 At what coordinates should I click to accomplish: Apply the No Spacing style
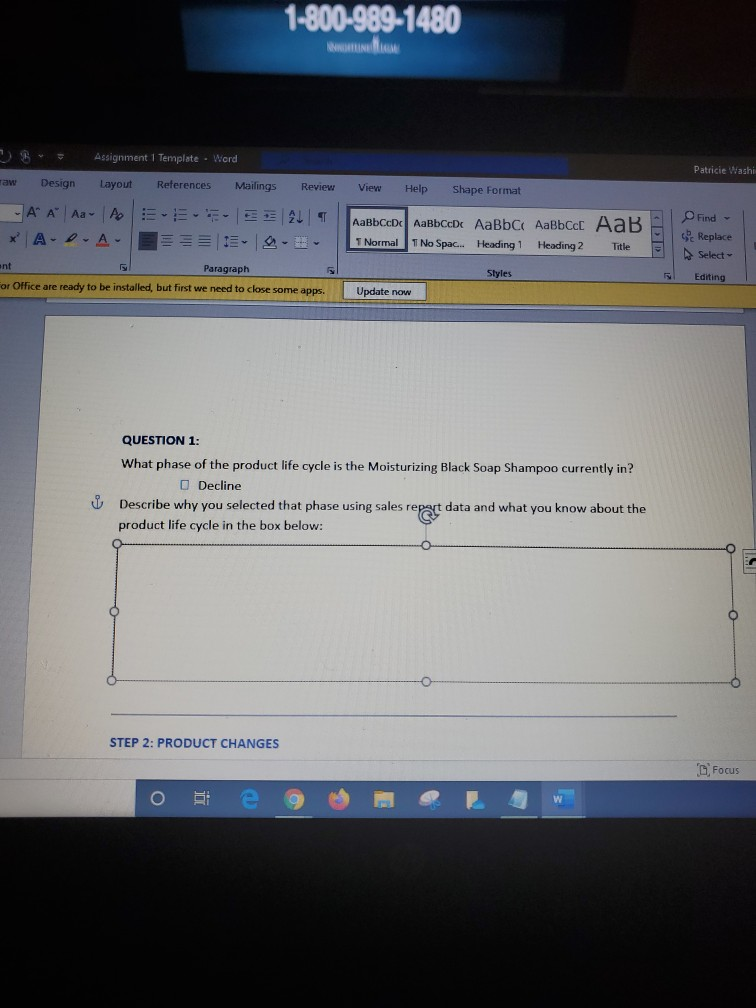pyautogui.click(x=438, y=232)
